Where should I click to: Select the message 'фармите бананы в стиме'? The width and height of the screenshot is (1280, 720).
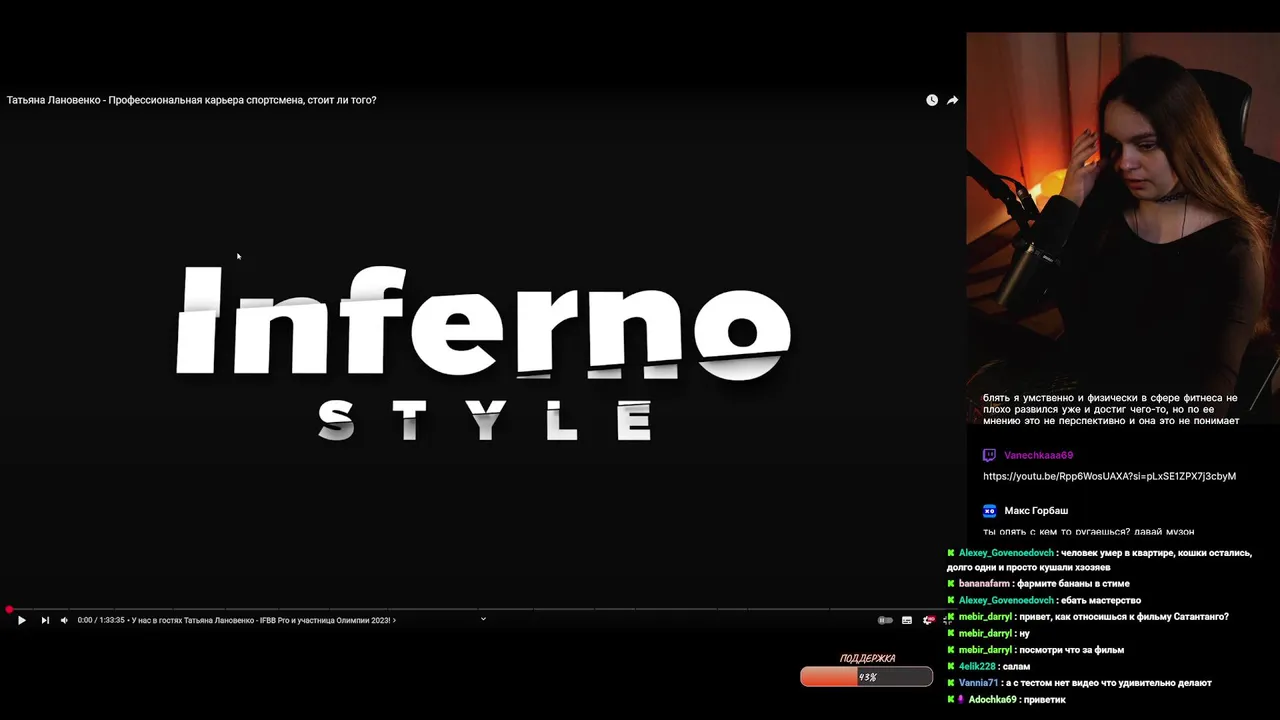coord(1073,583)
